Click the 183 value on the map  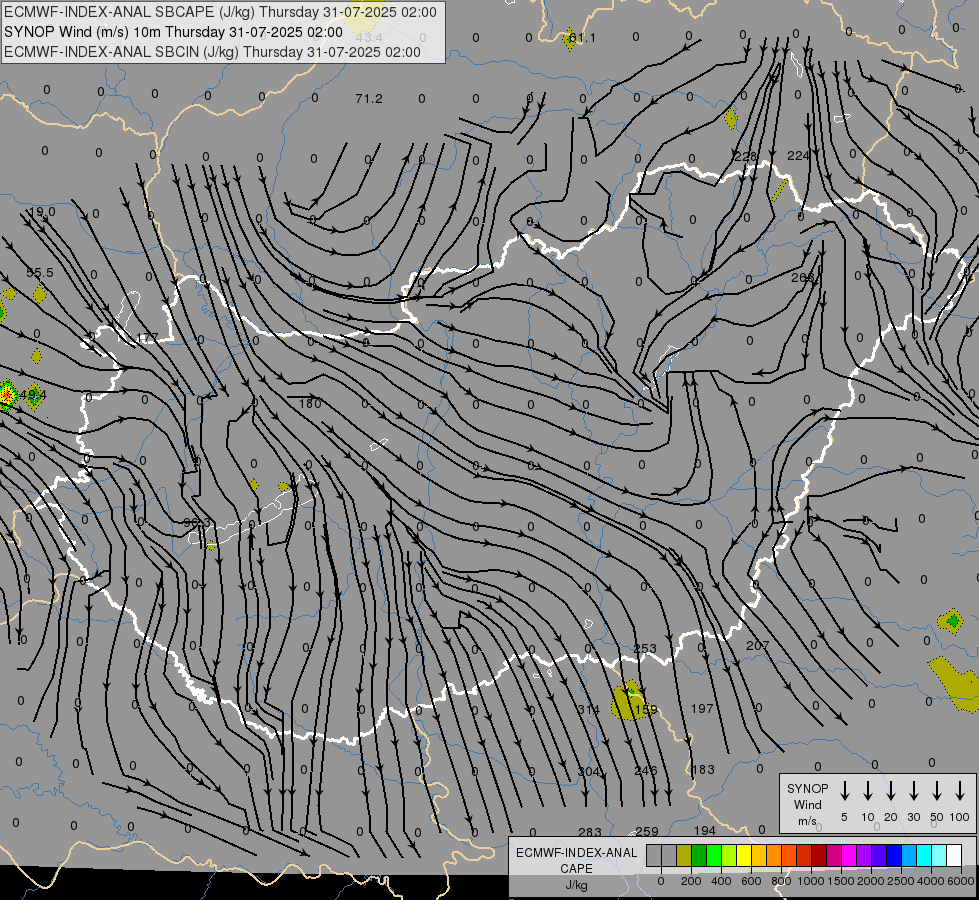(703, 769)
